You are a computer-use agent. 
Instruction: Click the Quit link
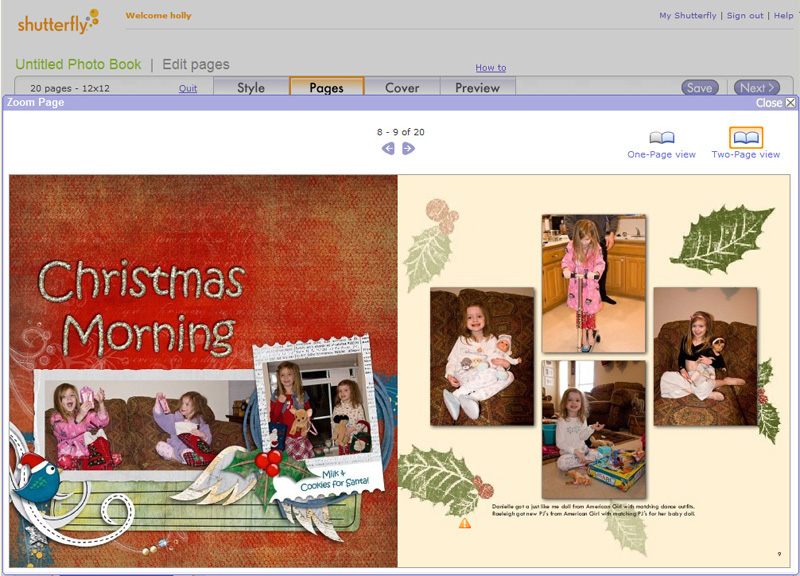(188, 89)
